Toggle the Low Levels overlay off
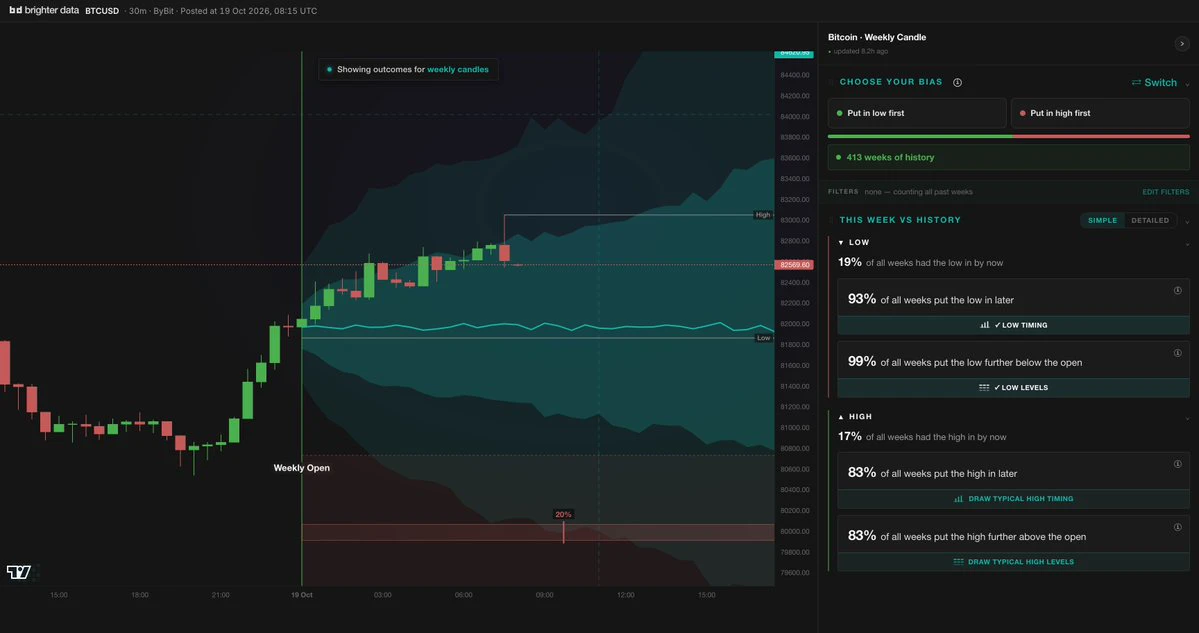This screenshot has height=633, width=1199. click(1013, 388)
